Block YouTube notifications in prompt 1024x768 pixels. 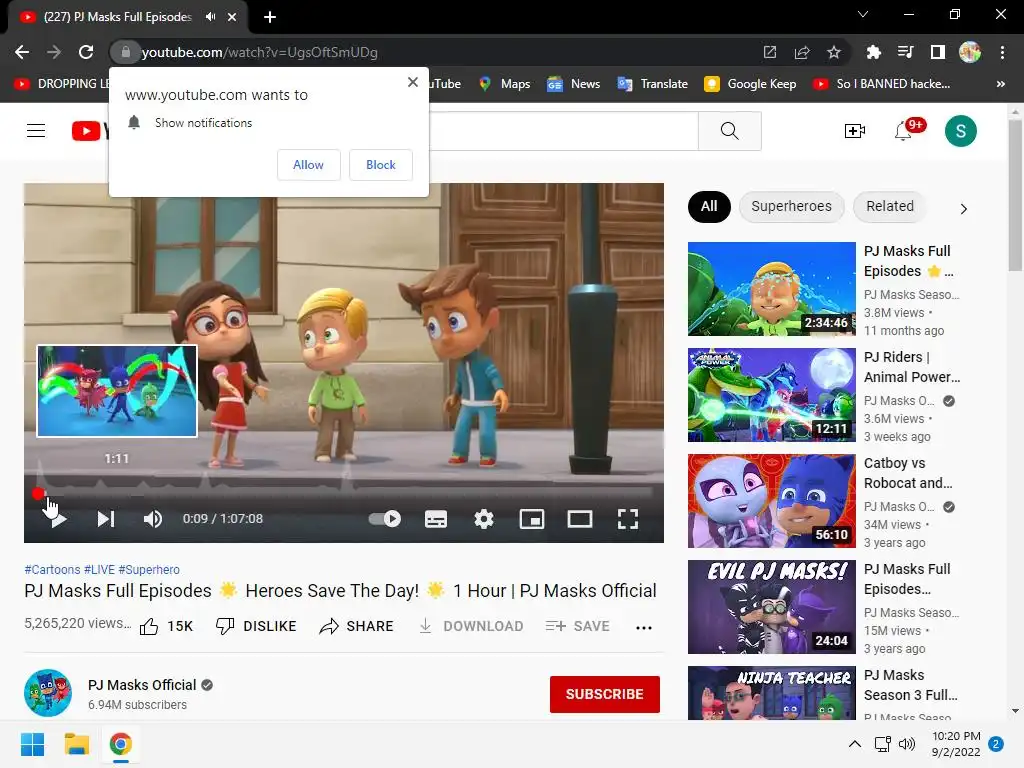click(381, 165)
